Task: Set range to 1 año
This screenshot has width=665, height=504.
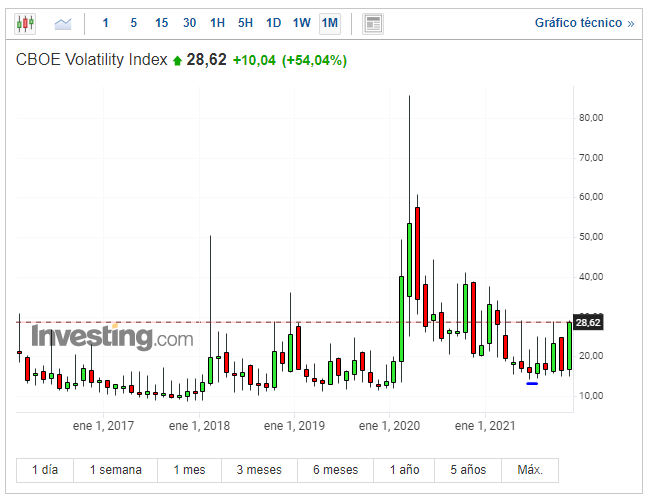Action: [x=404, y=470]
